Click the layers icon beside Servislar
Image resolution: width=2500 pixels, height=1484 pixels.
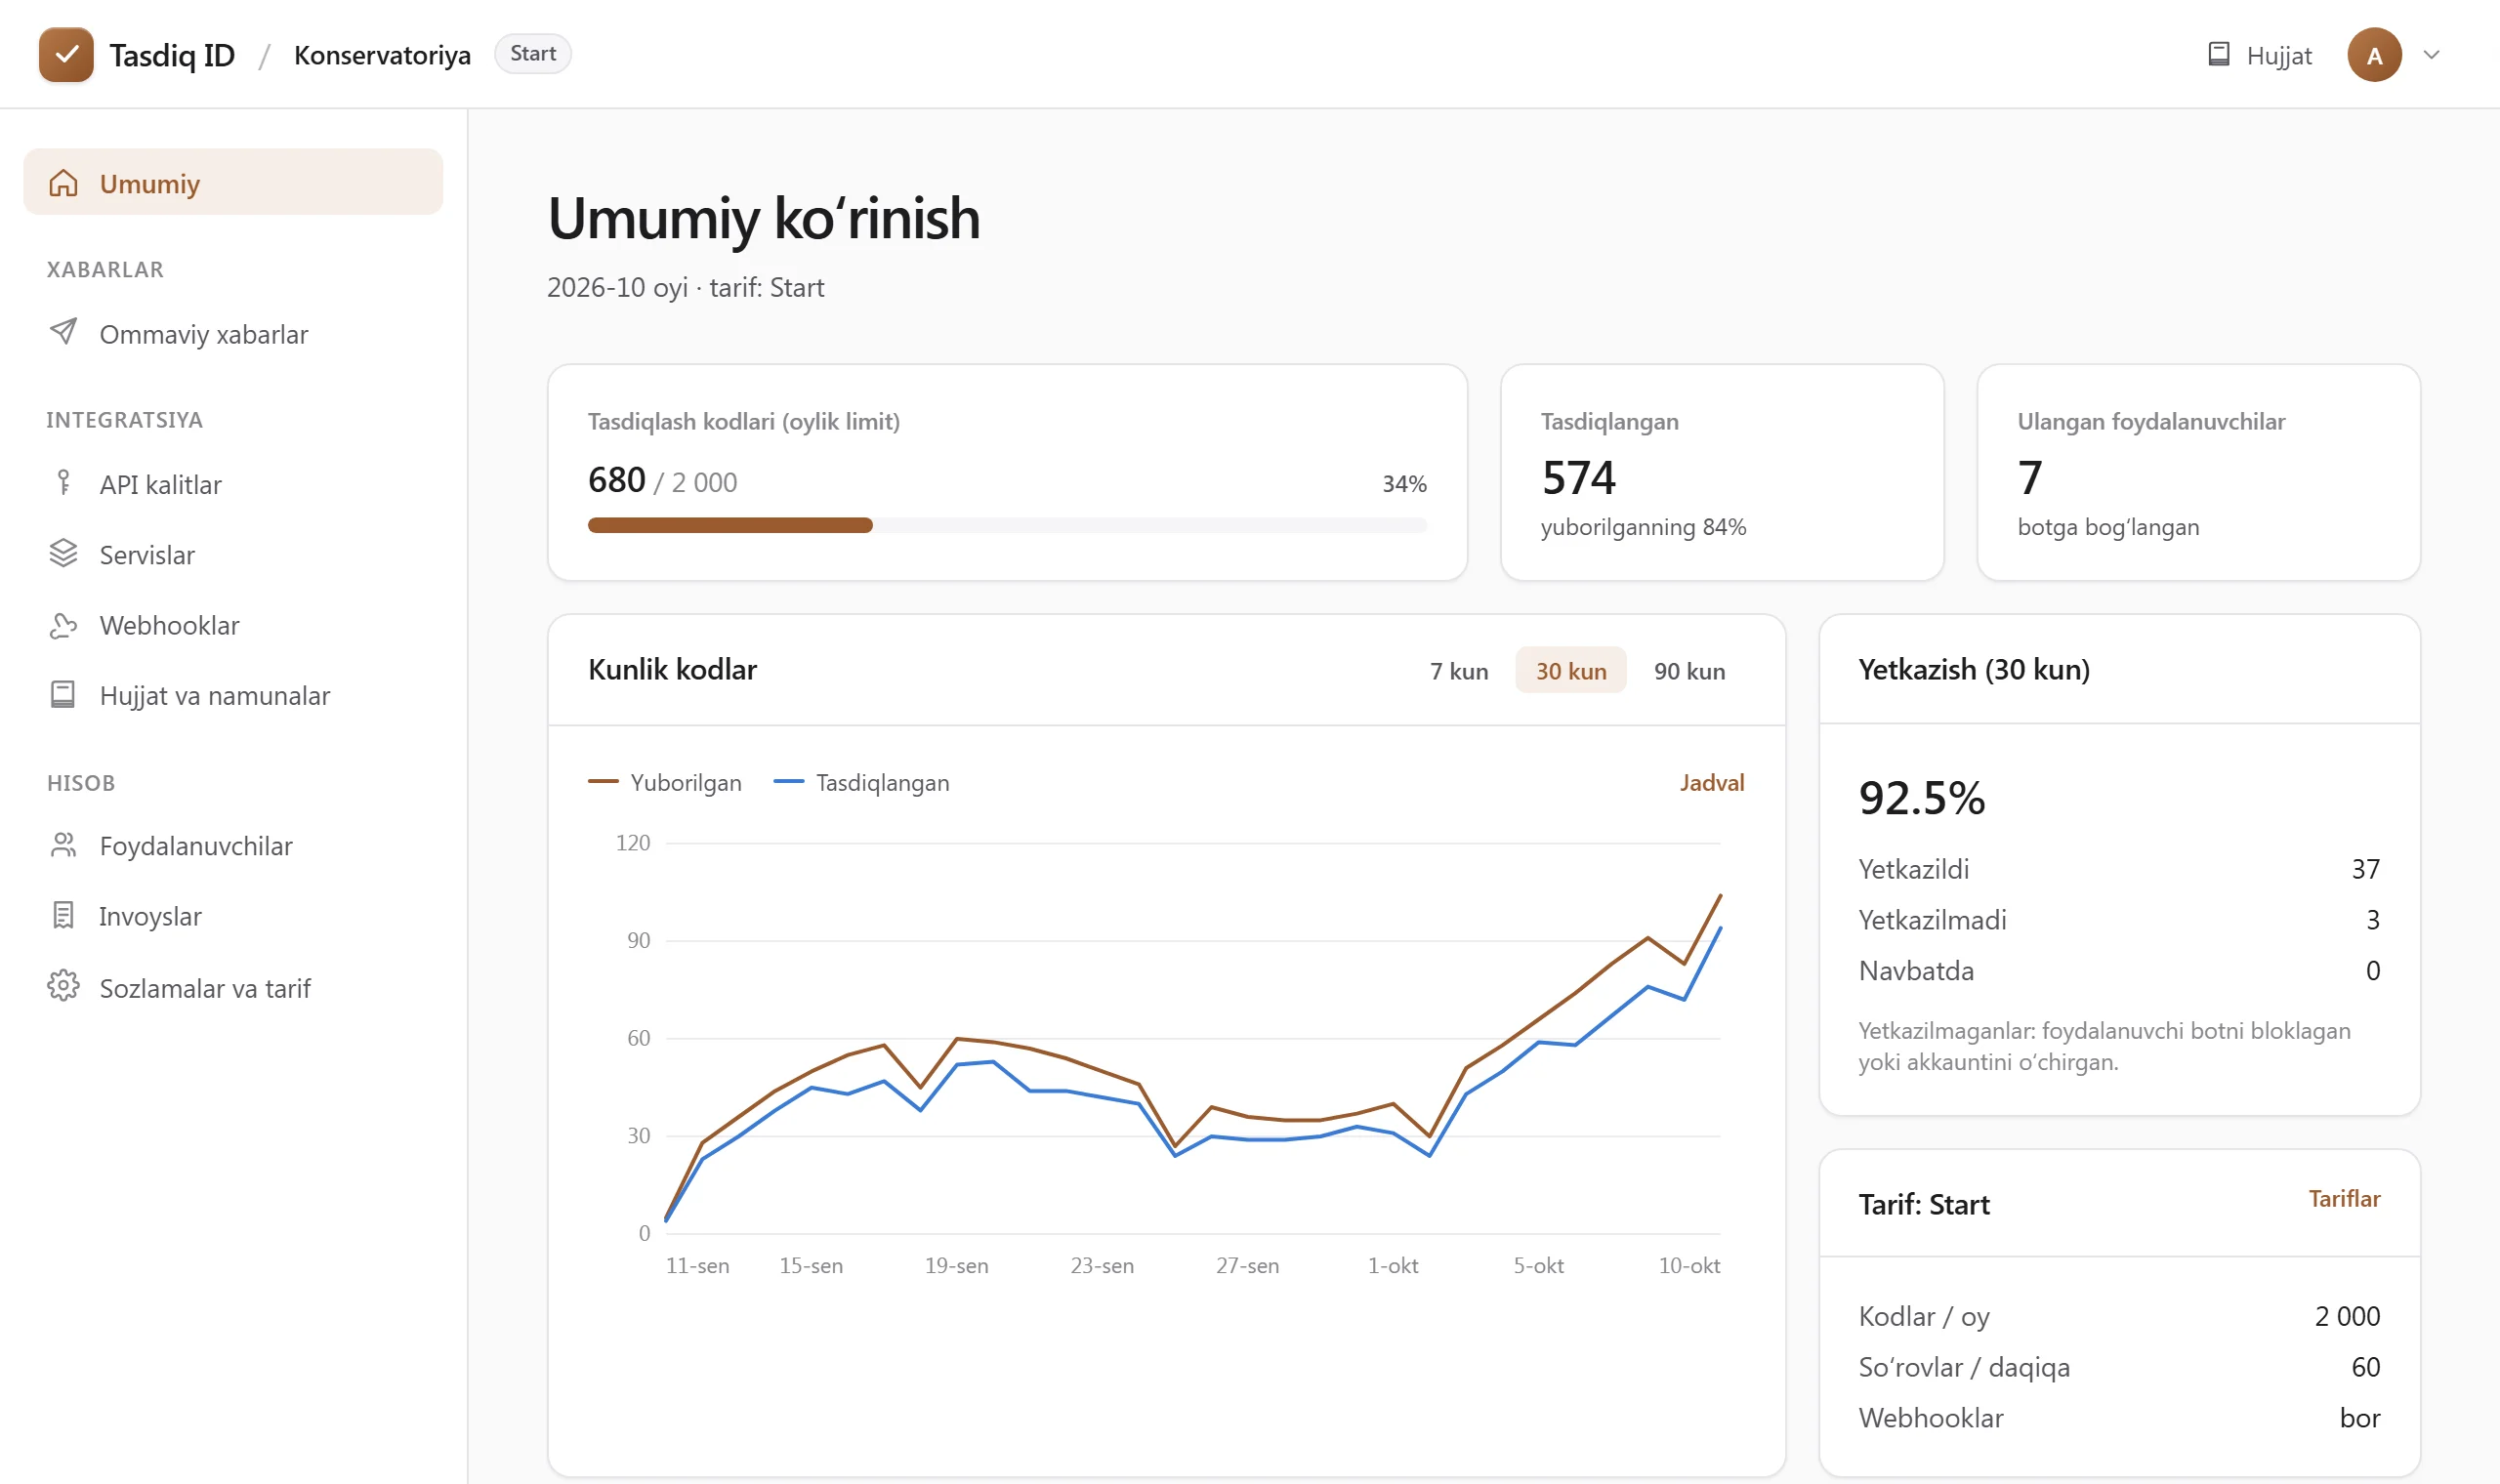63,553
